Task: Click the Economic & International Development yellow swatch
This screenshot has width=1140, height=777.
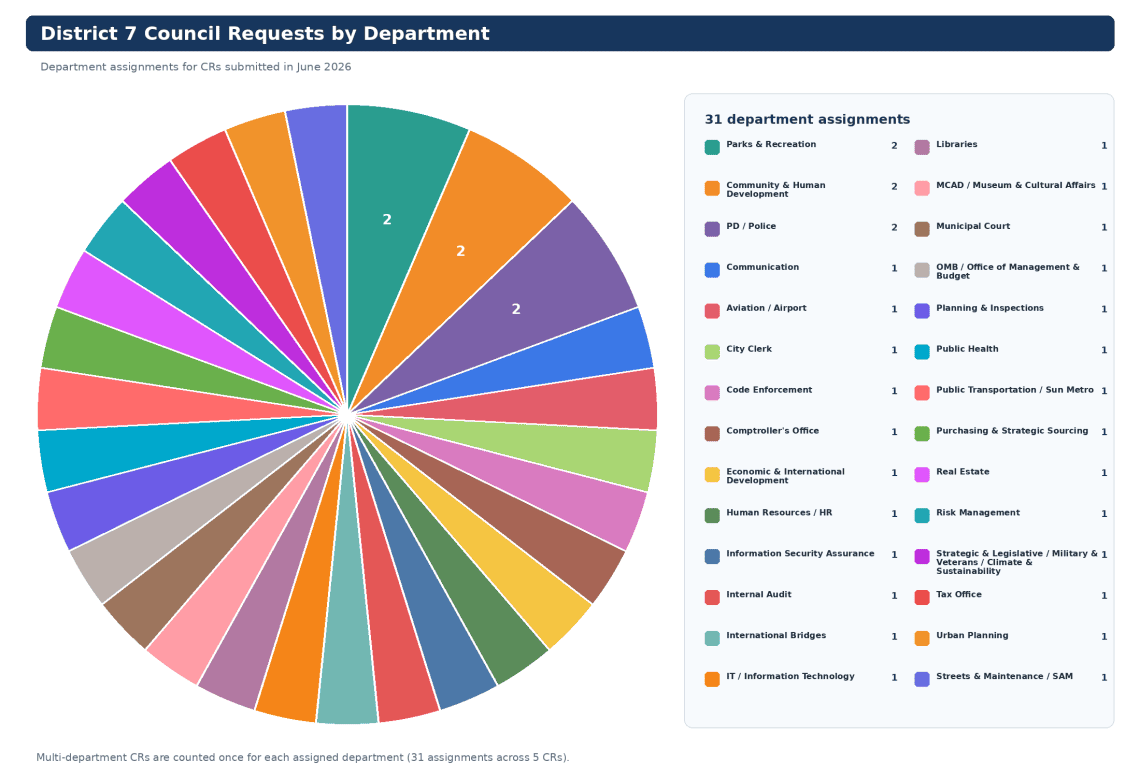Action: (712, 475)
